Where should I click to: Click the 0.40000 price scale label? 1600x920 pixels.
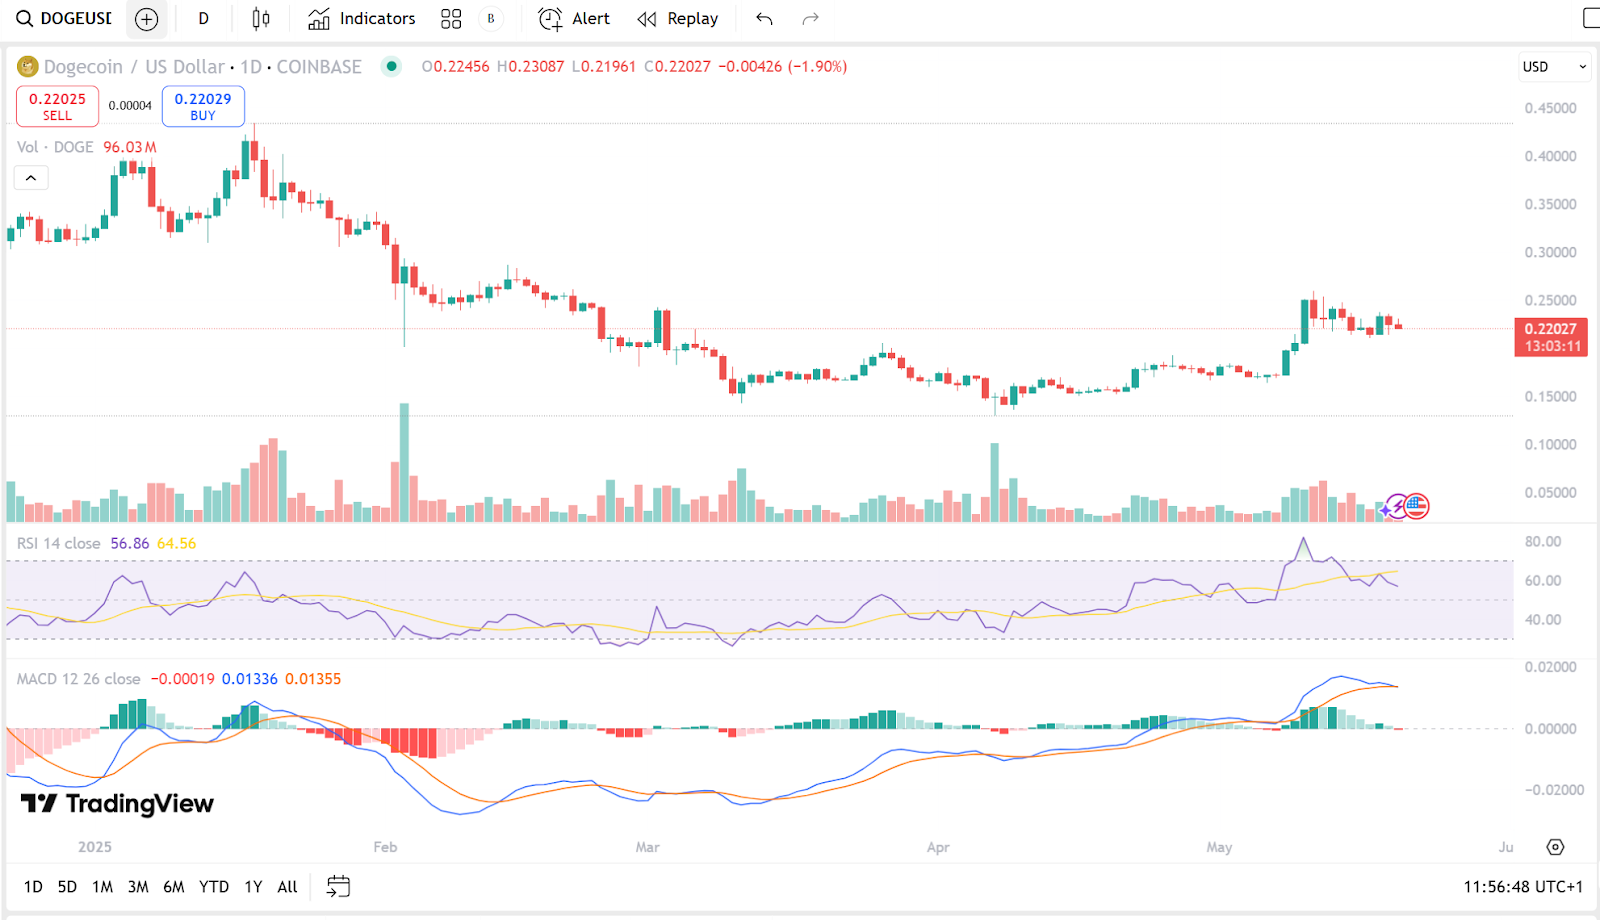(x=1550, y=156)
